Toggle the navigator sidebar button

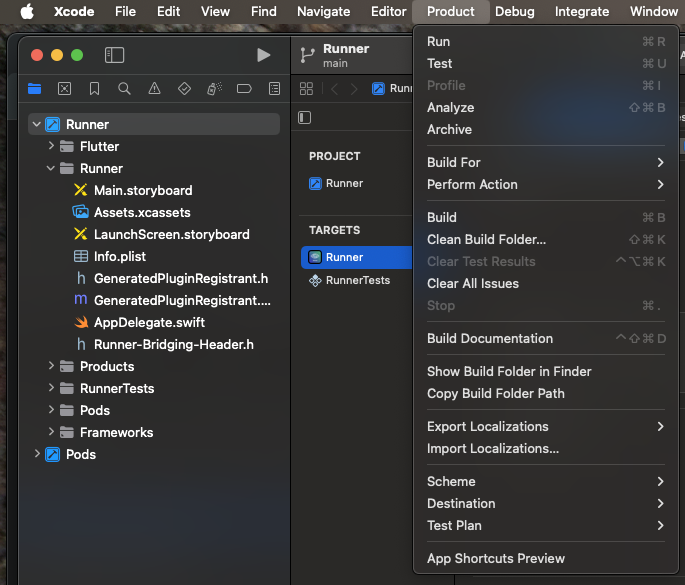click(x=114, y=55)
